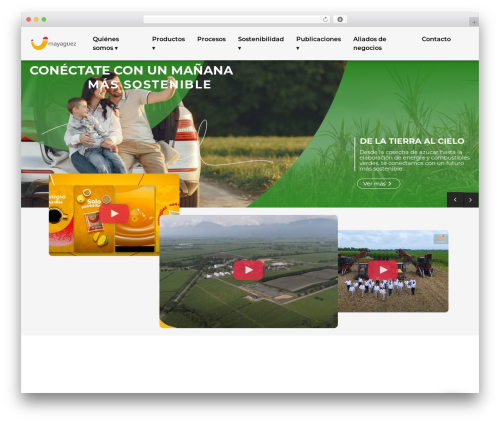Screen dimensions: 500x423
Task: Open a new browser tab with plus
Action: (x=474, y=22)
